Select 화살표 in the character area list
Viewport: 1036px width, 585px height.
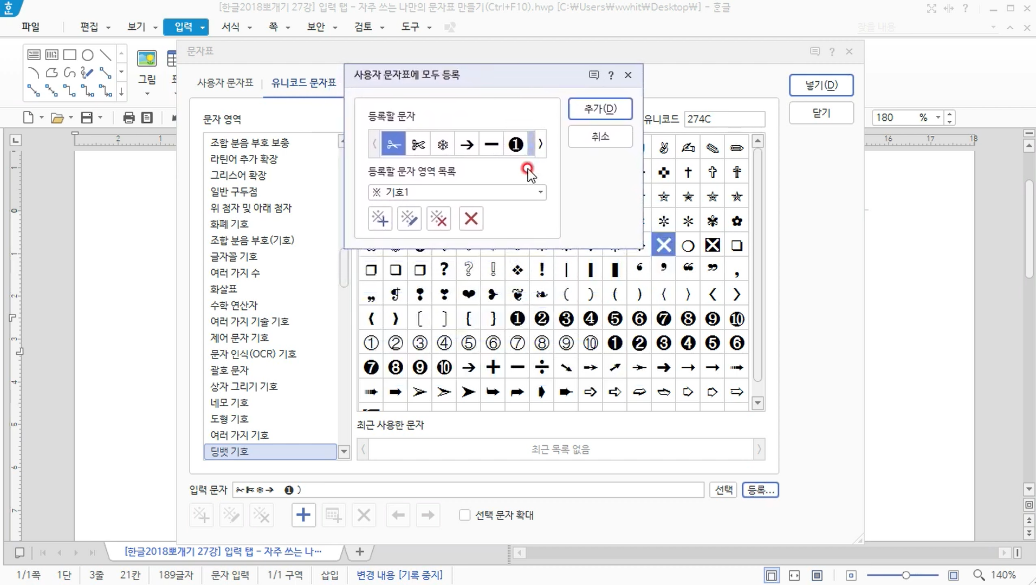tap(223, 289)
